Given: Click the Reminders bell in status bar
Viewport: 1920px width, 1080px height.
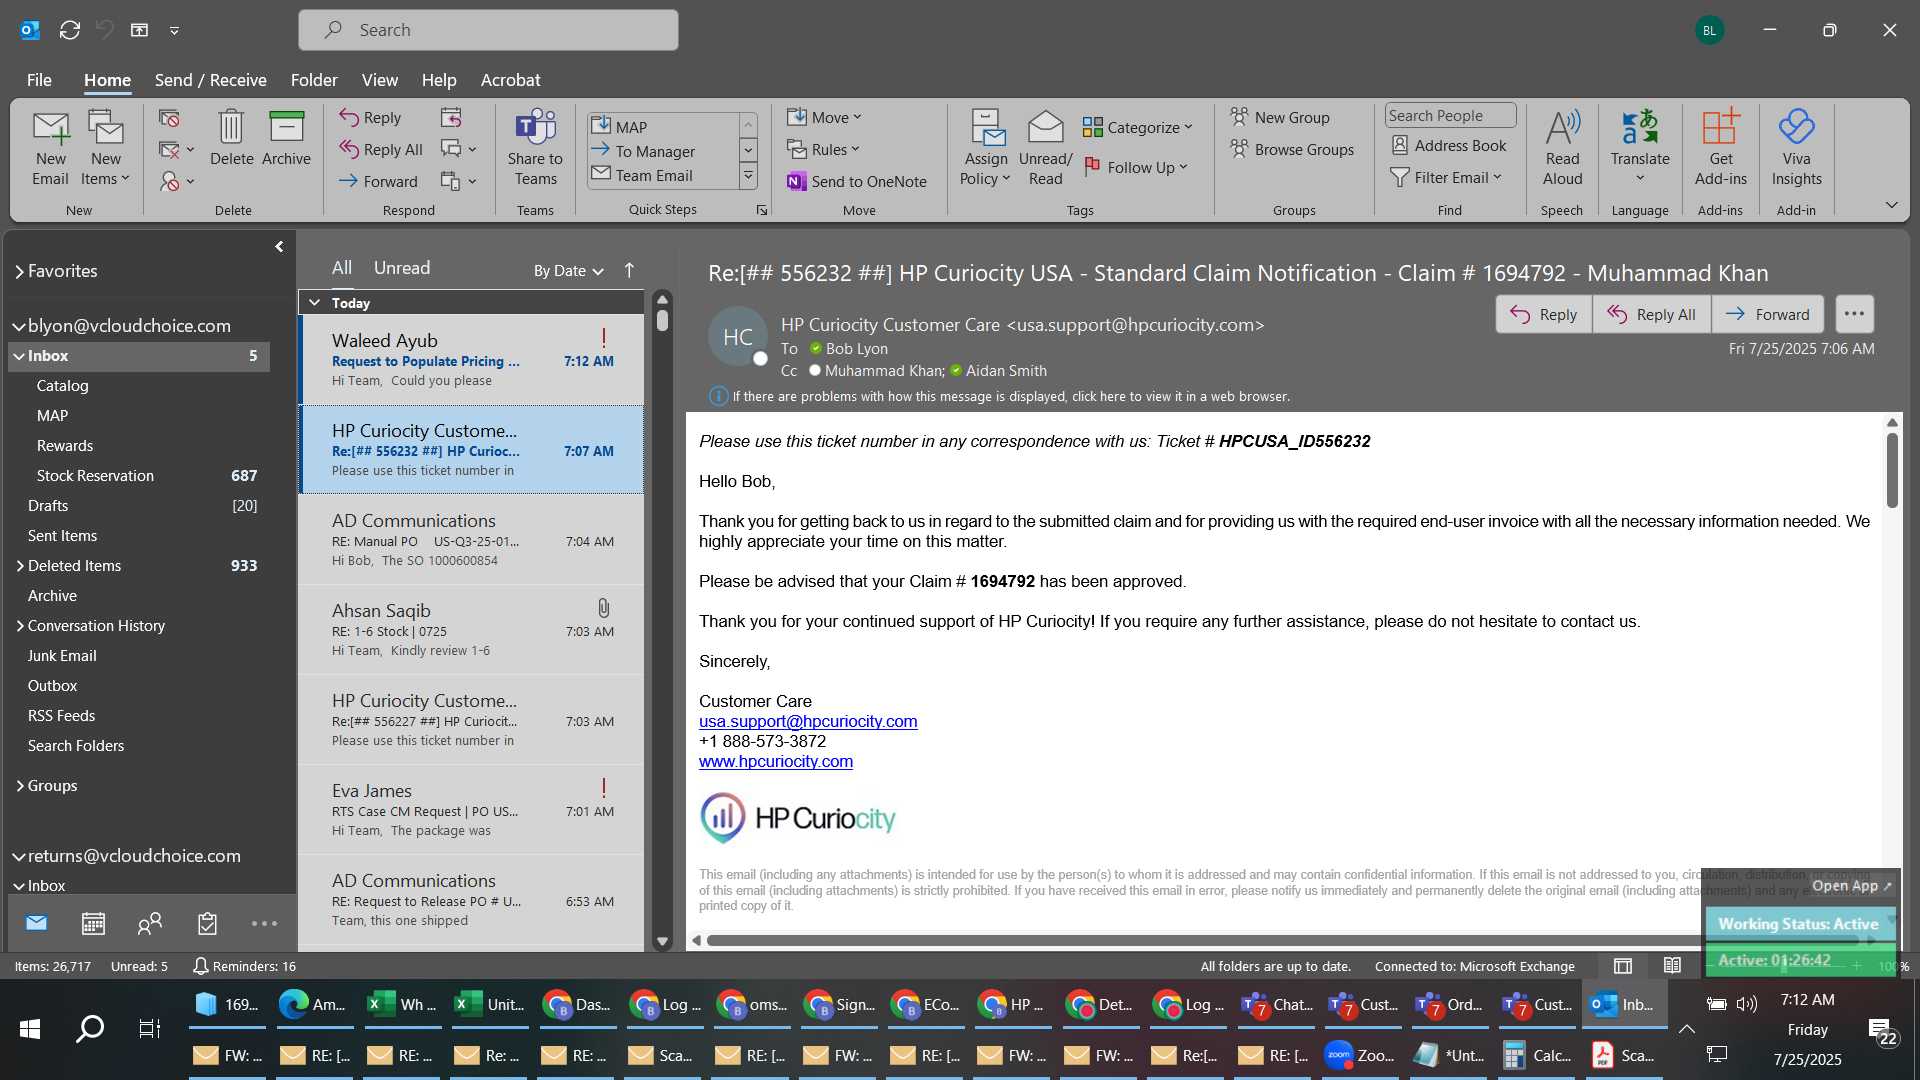Looking at the screenshot, I should tap(200, 966).
